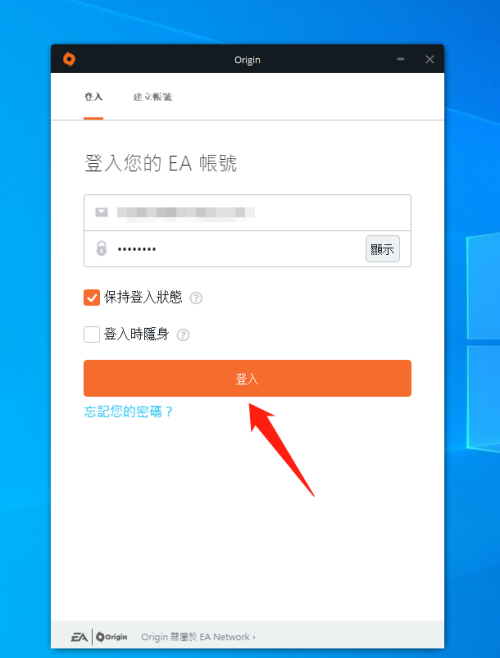The image size is (500, 658).
Task: Click the envelope email icon
Action: (x=102, y=212)
